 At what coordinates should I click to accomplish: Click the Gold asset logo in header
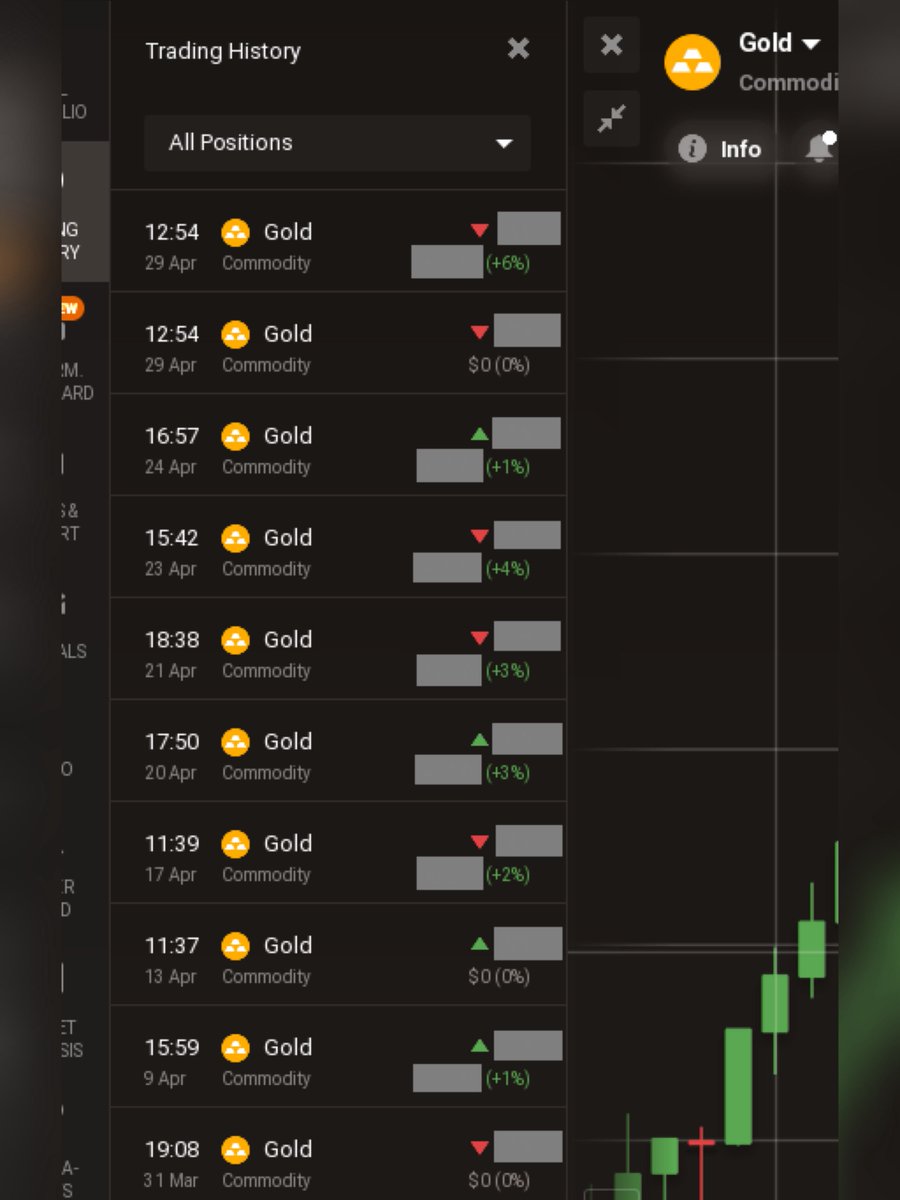click(692, 62)
